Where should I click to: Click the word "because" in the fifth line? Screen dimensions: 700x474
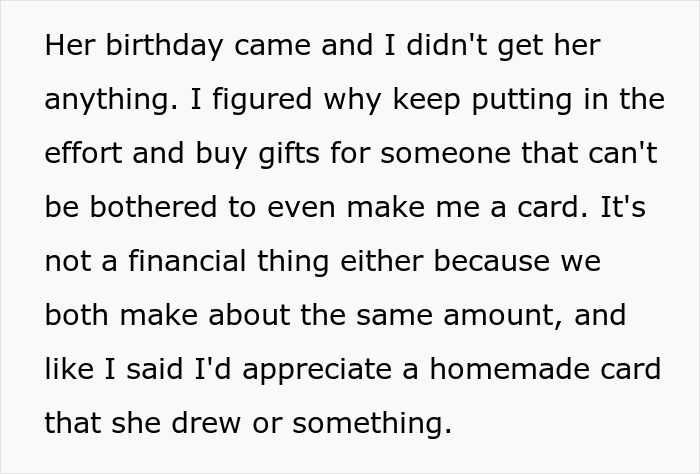tap(517, 260)
